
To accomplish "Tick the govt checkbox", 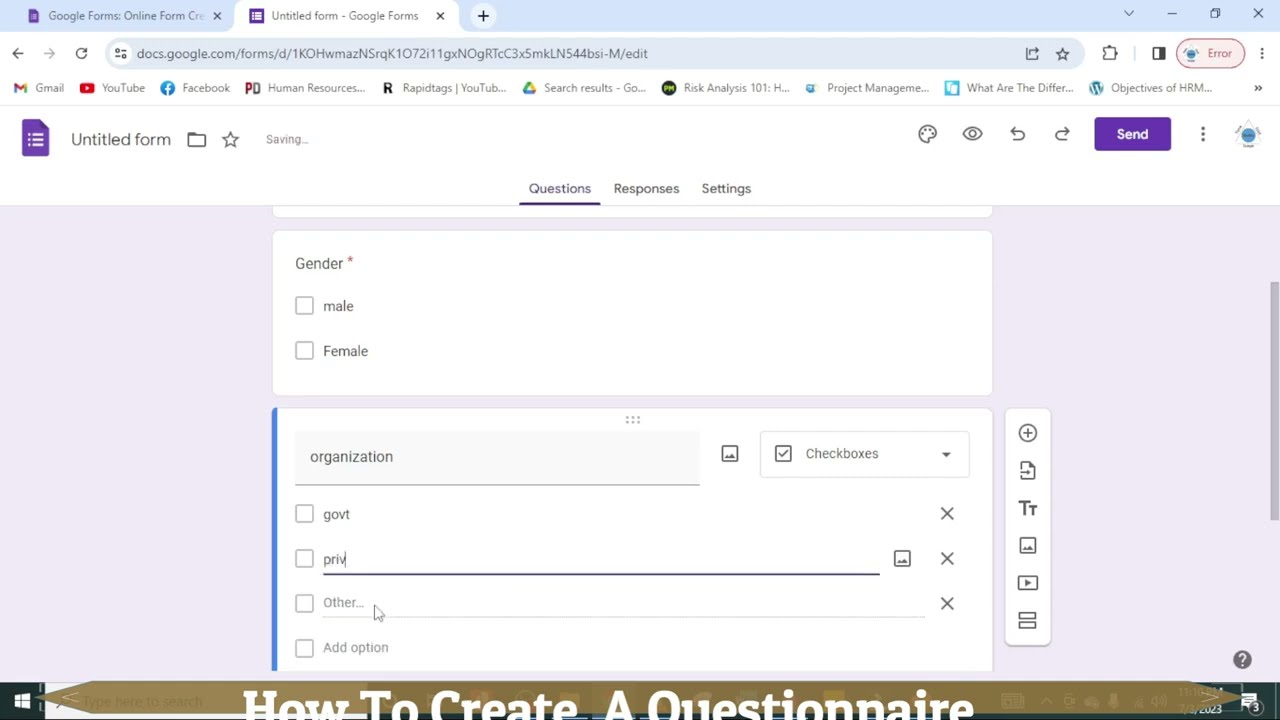I will pyautogui.click(x=304, y=514).
